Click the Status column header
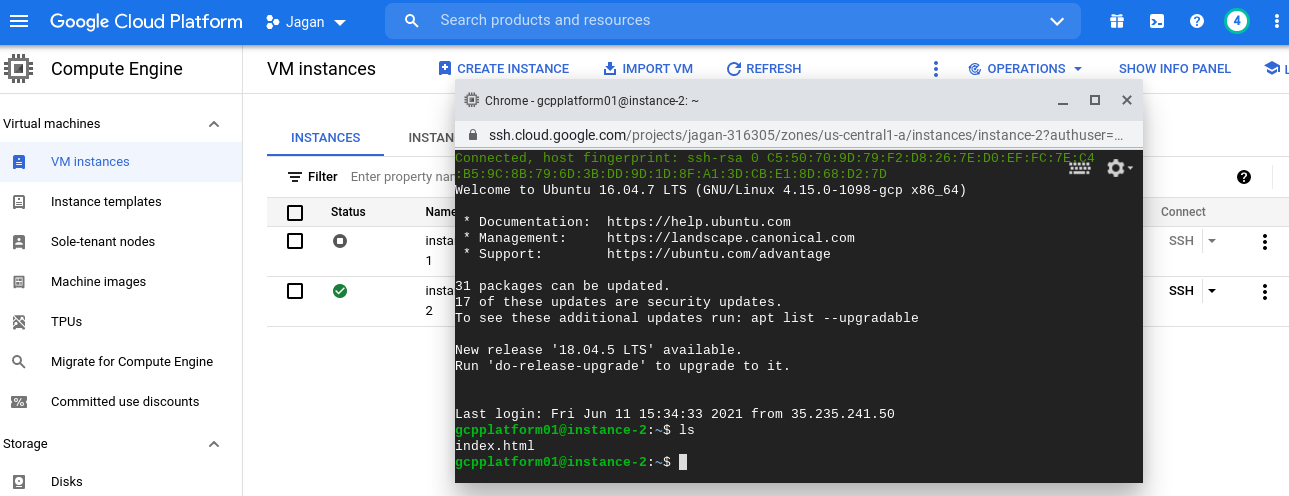The image size is (1289, 496). tap(348, 212)
